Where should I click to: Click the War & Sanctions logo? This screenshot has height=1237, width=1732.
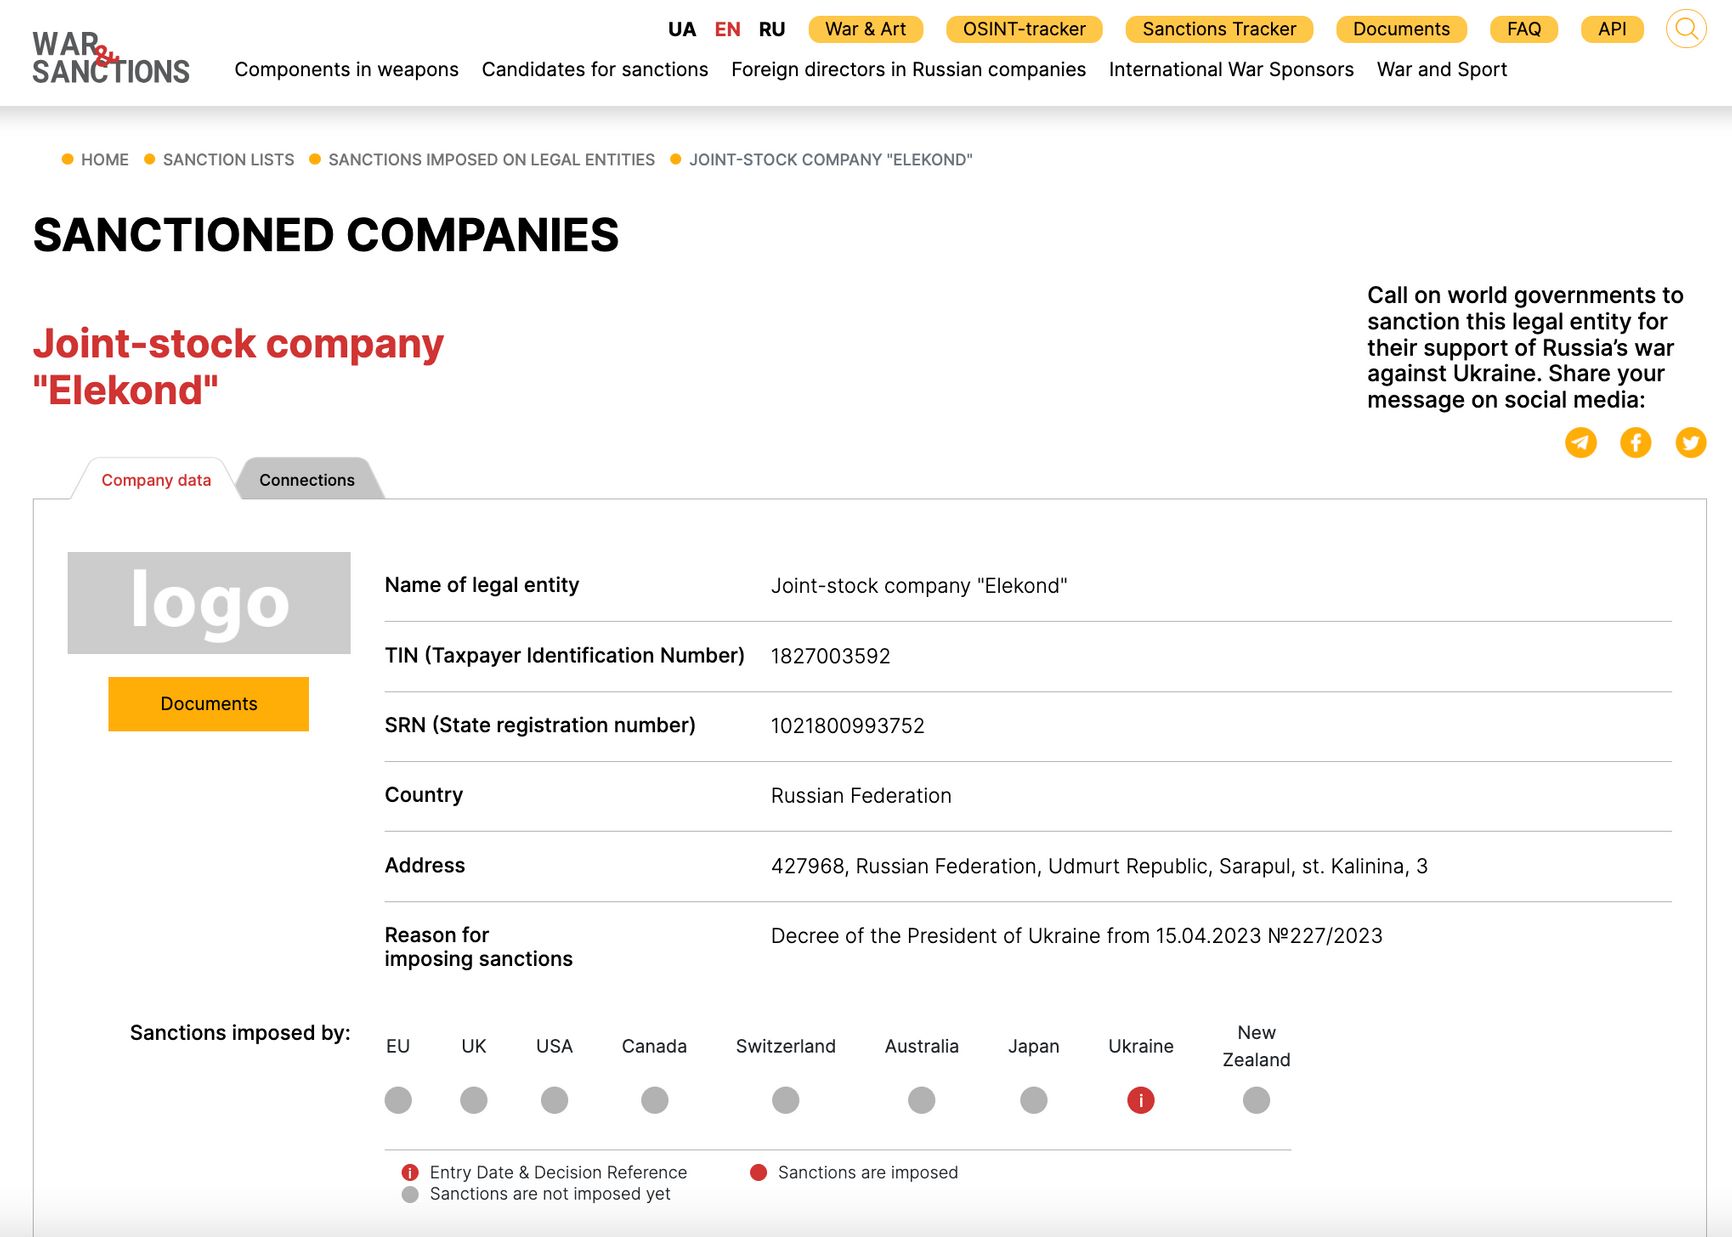(110, 57)
